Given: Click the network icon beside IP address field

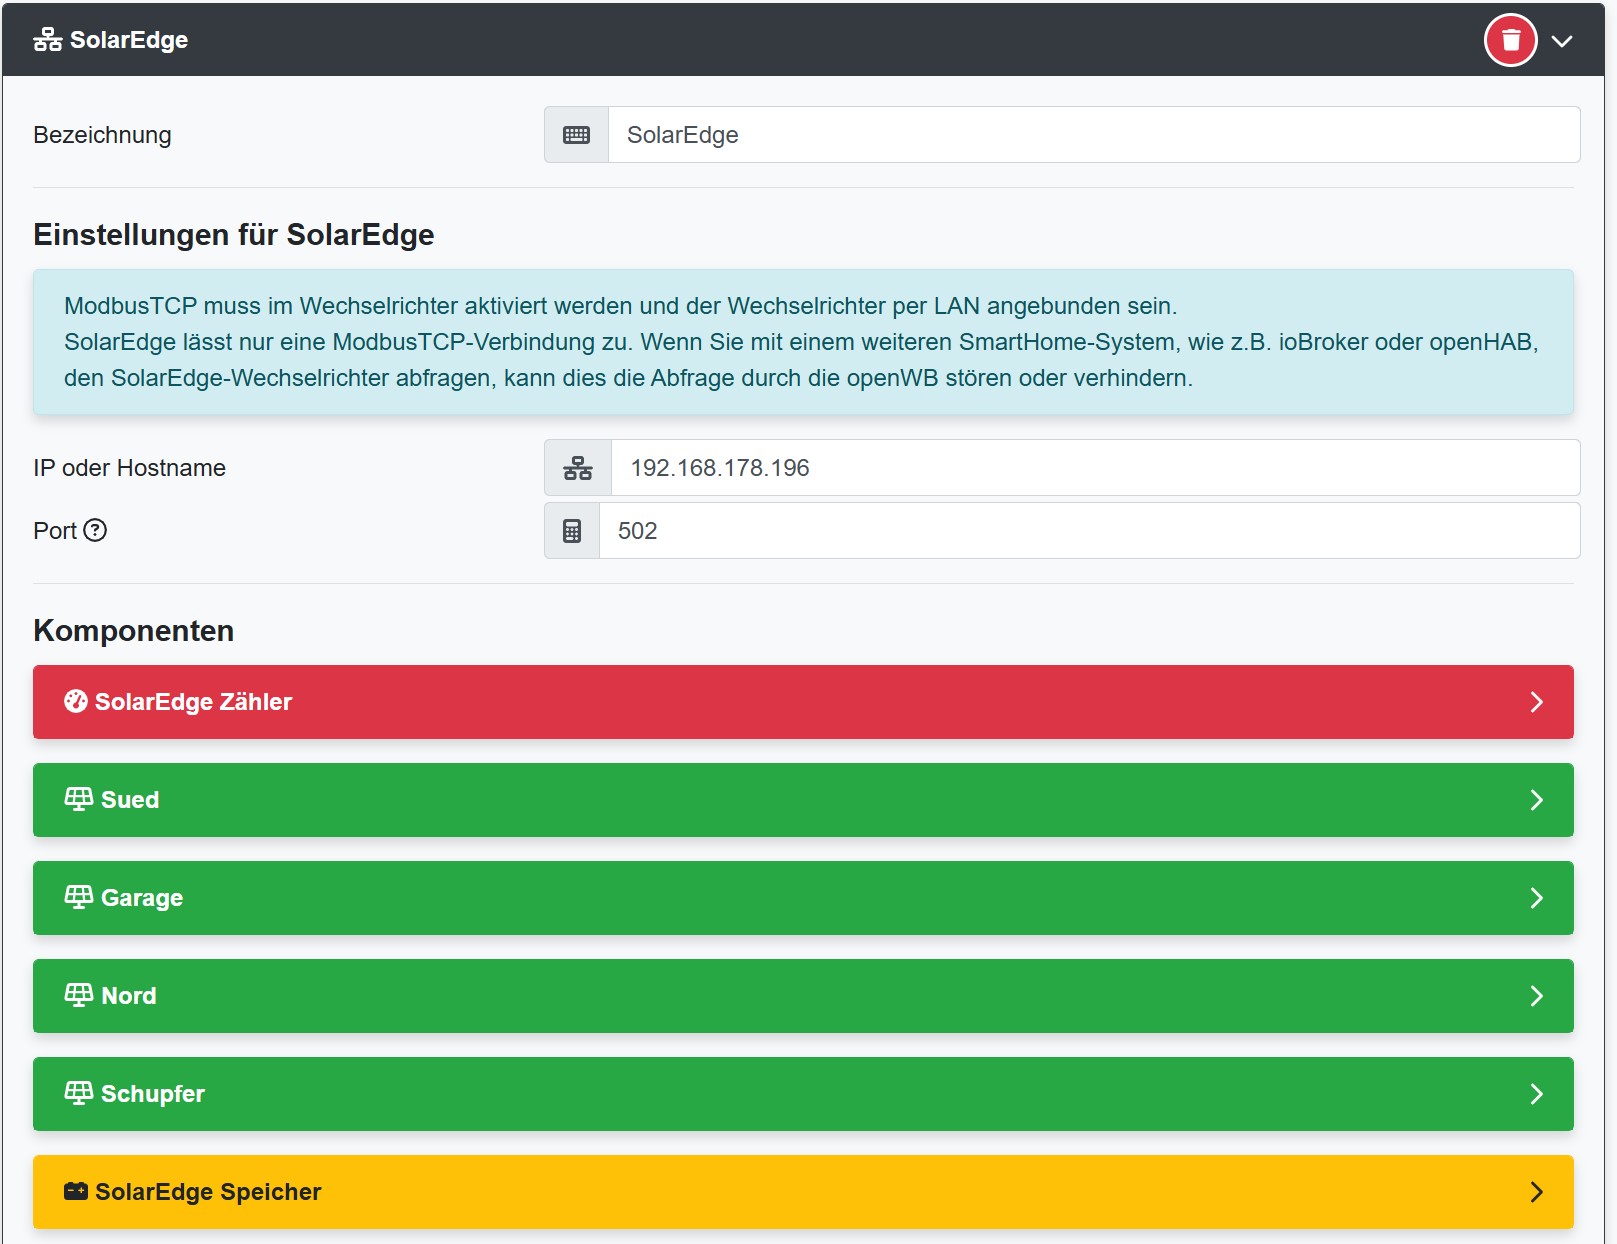Looking at the screenshot, I should (x=577, y=468).
